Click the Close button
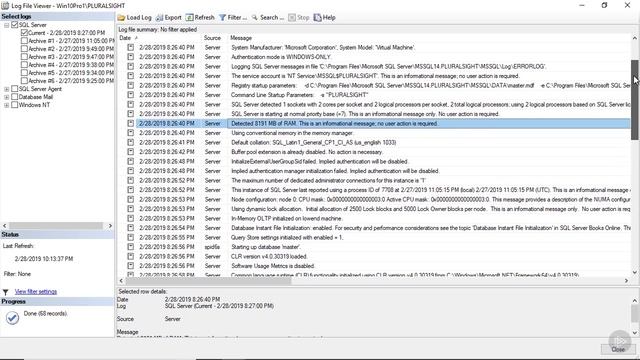 [618, 349]
